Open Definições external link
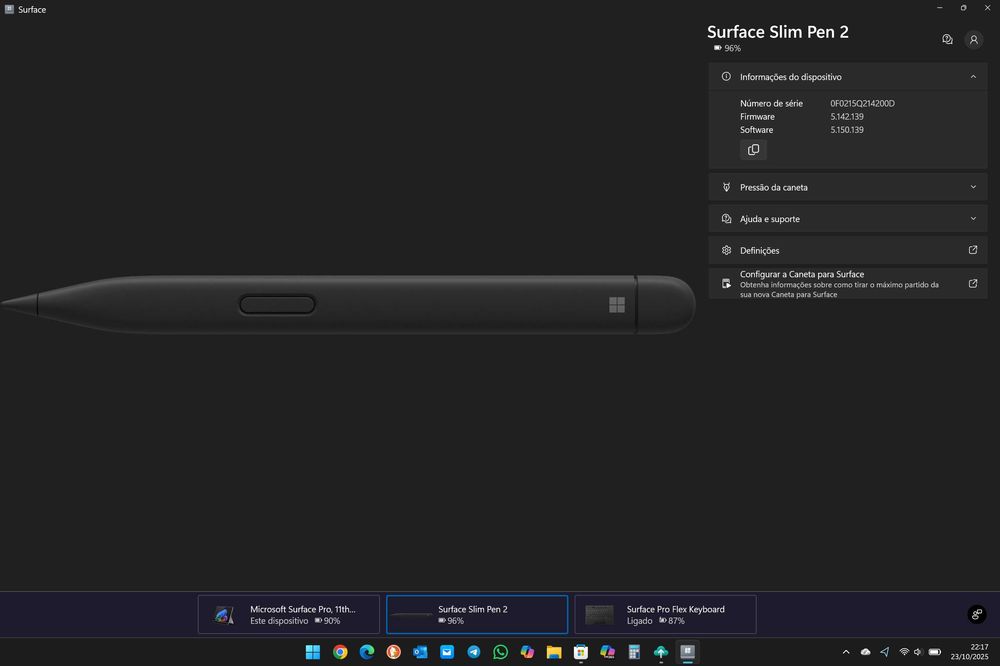 point(848,250)
